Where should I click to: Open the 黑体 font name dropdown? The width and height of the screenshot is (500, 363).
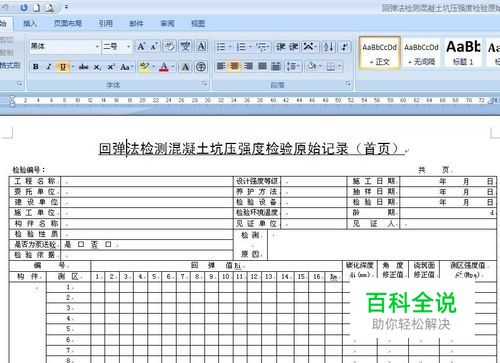[x=97, y=46]
